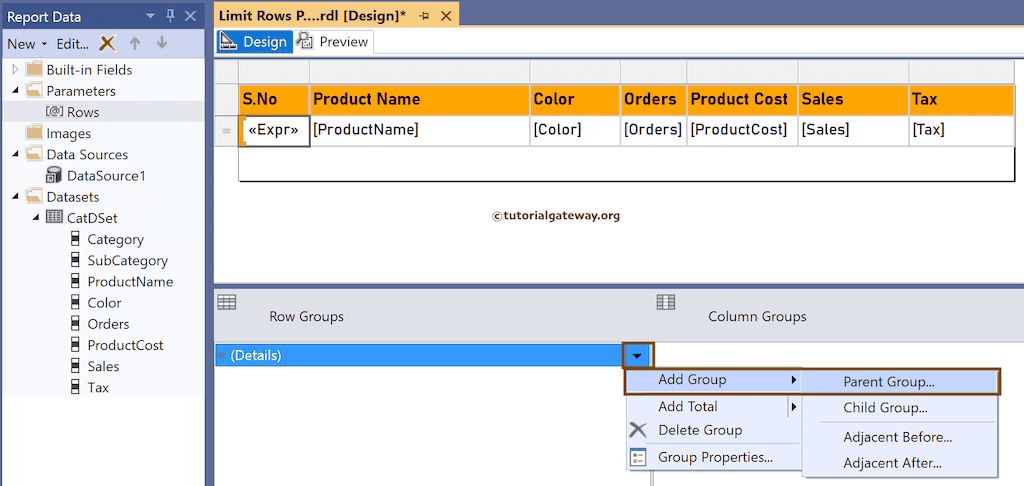Select the Rows parameter icon
The image size is (1024, 486).
pyautogui.click(x=55, y=112)
